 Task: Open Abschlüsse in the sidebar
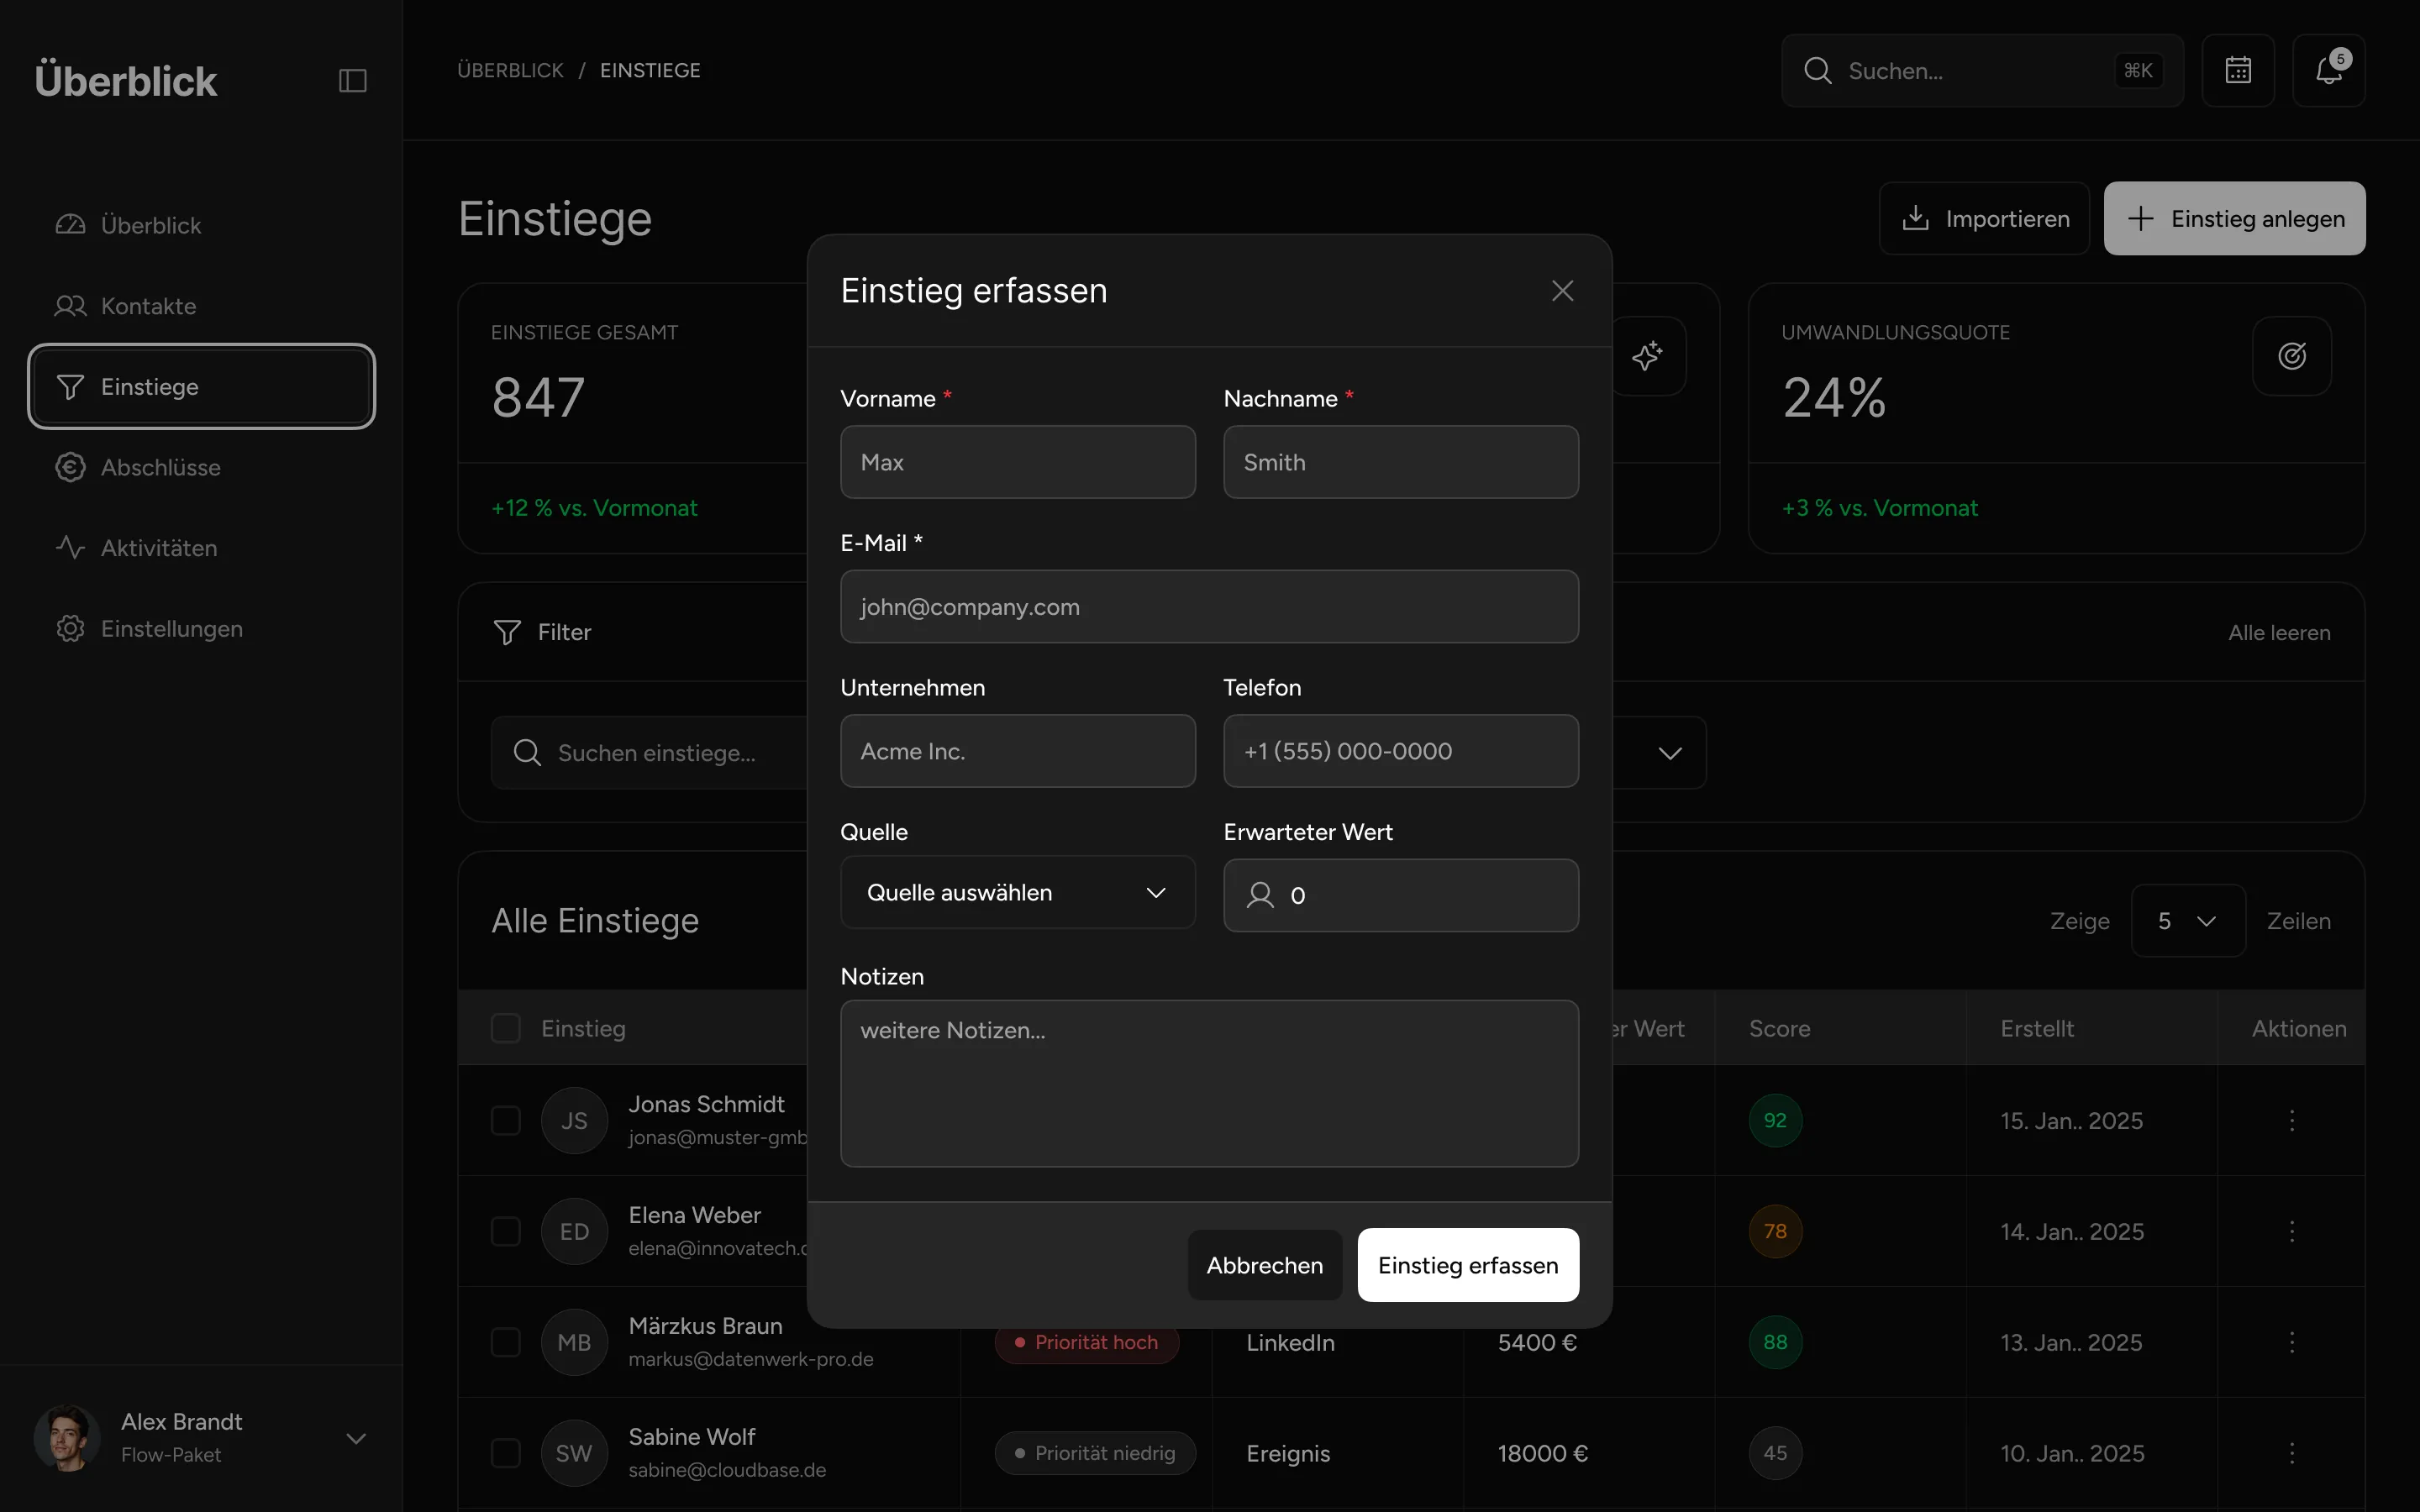pos(201,467)
